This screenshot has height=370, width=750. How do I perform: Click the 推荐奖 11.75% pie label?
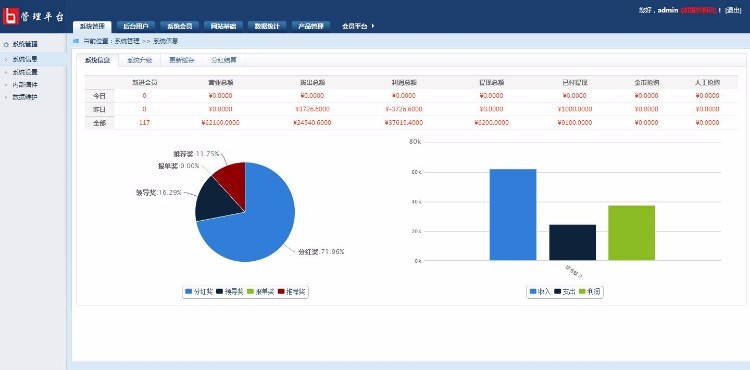click(x=196, y=154)
